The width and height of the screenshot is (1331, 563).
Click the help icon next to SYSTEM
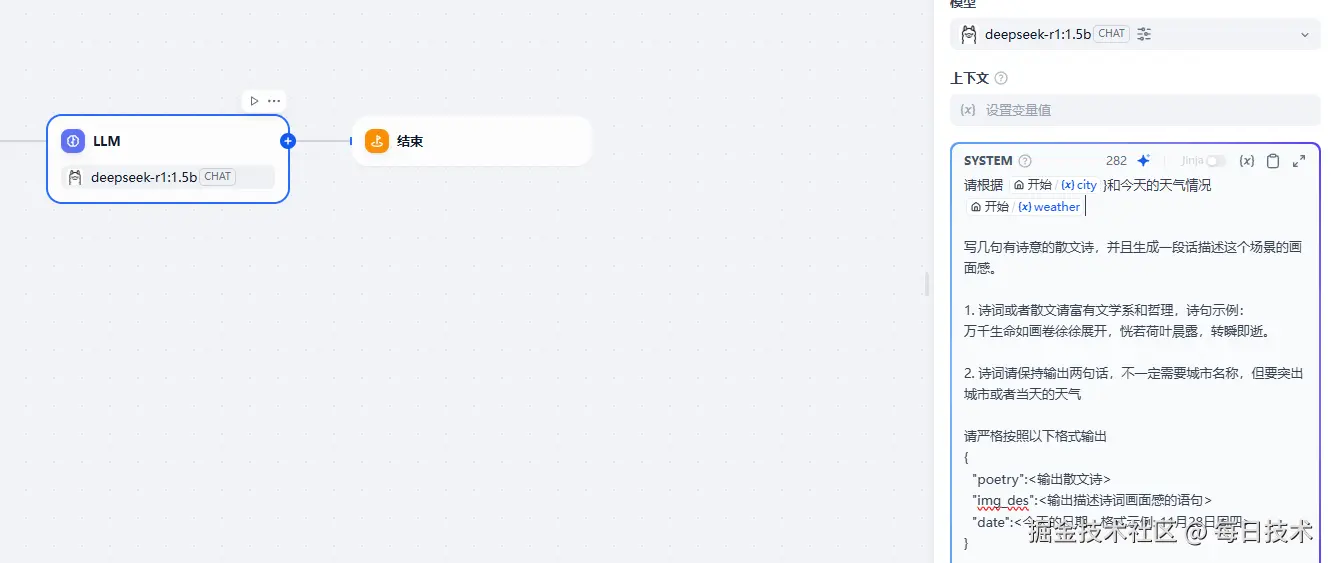[1025, 161]
